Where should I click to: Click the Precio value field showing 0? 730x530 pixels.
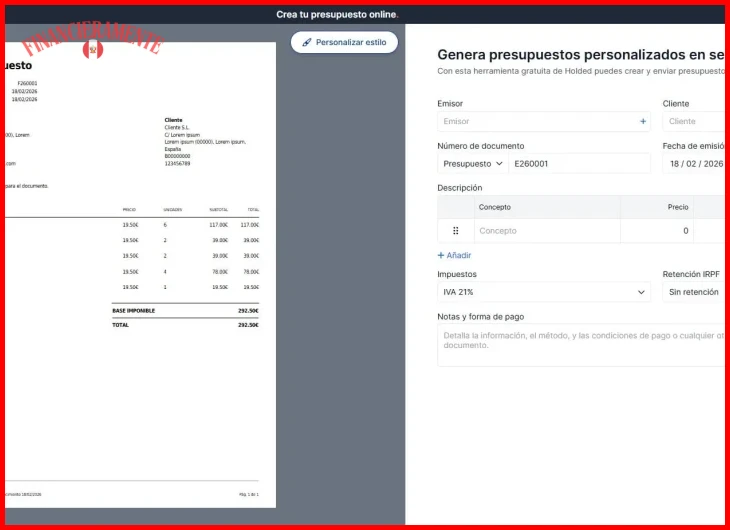(657, 231)
